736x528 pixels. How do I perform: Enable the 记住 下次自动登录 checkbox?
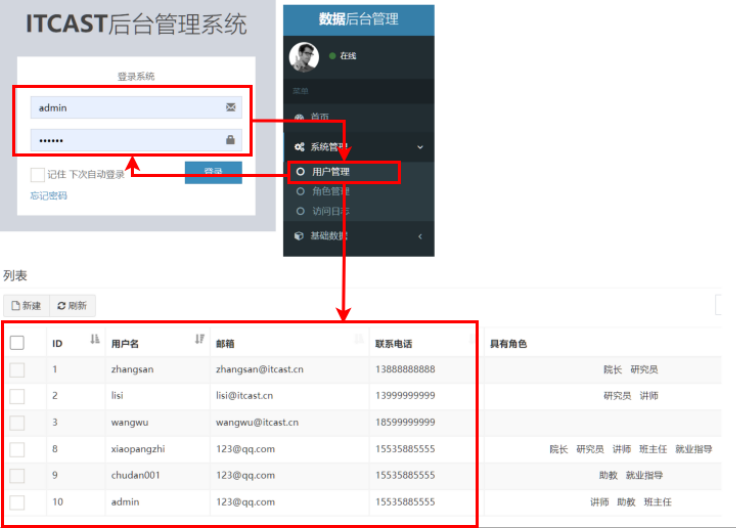click(x=37, y=174)
